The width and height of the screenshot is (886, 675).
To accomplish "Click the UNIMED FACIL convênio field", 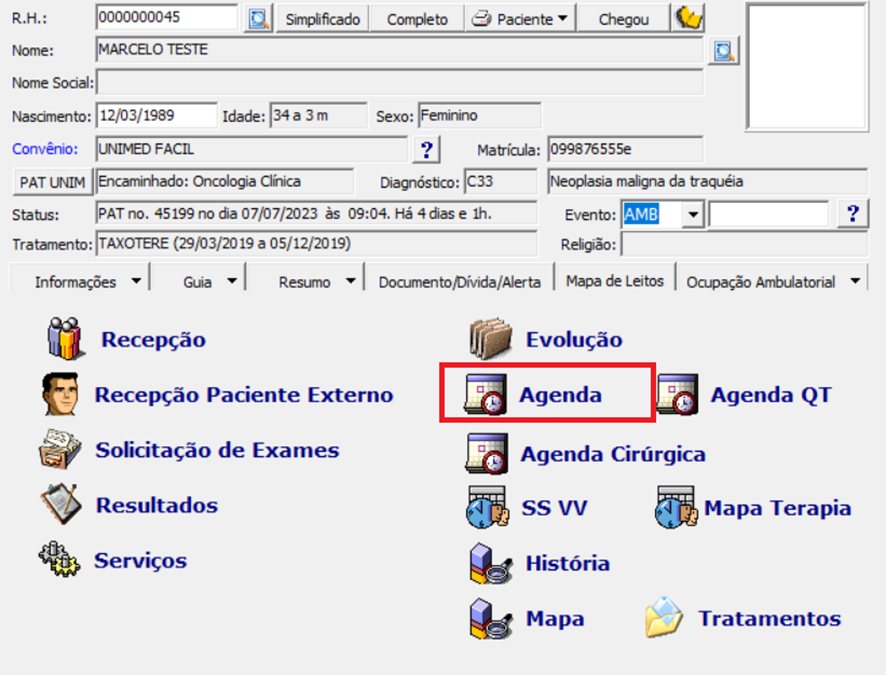I will coord(251,149).
